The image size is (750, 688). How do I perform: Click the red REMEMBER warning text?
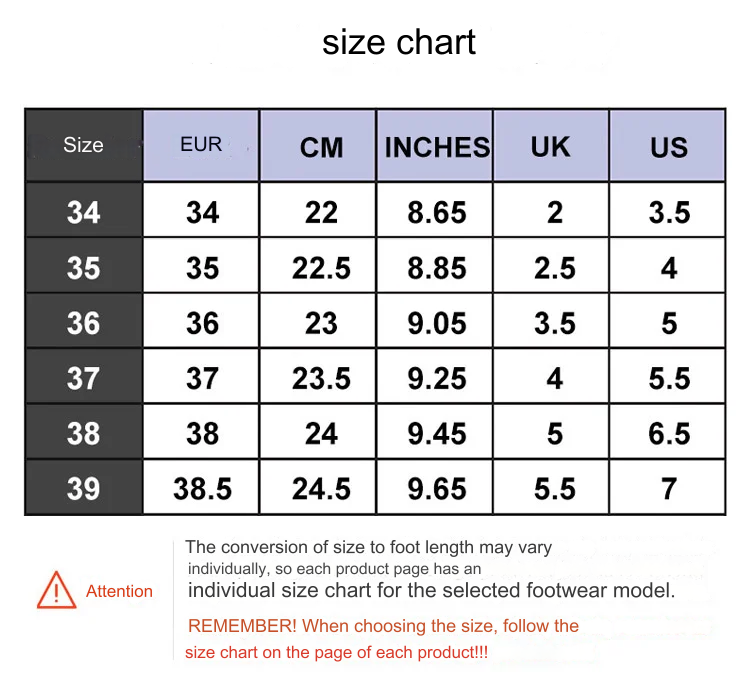pyautogui.click(x=383, y=627)
